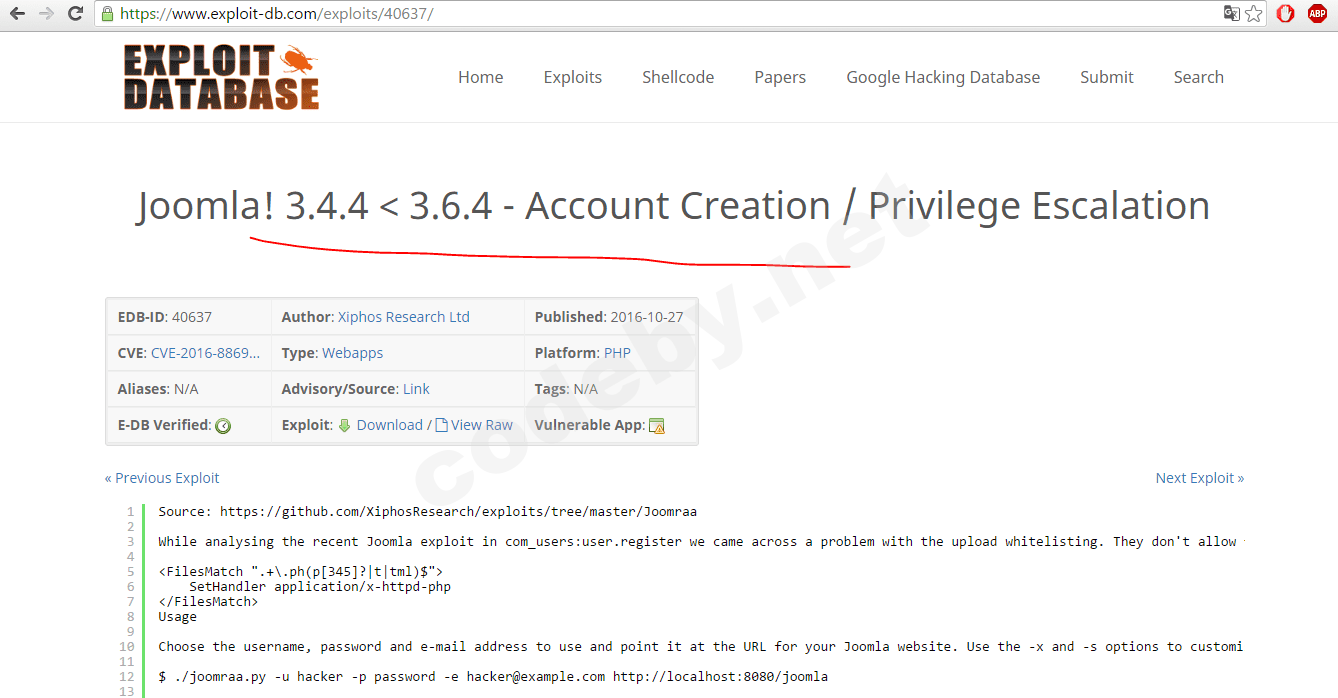Click the Webapps type link

[352, 353]
